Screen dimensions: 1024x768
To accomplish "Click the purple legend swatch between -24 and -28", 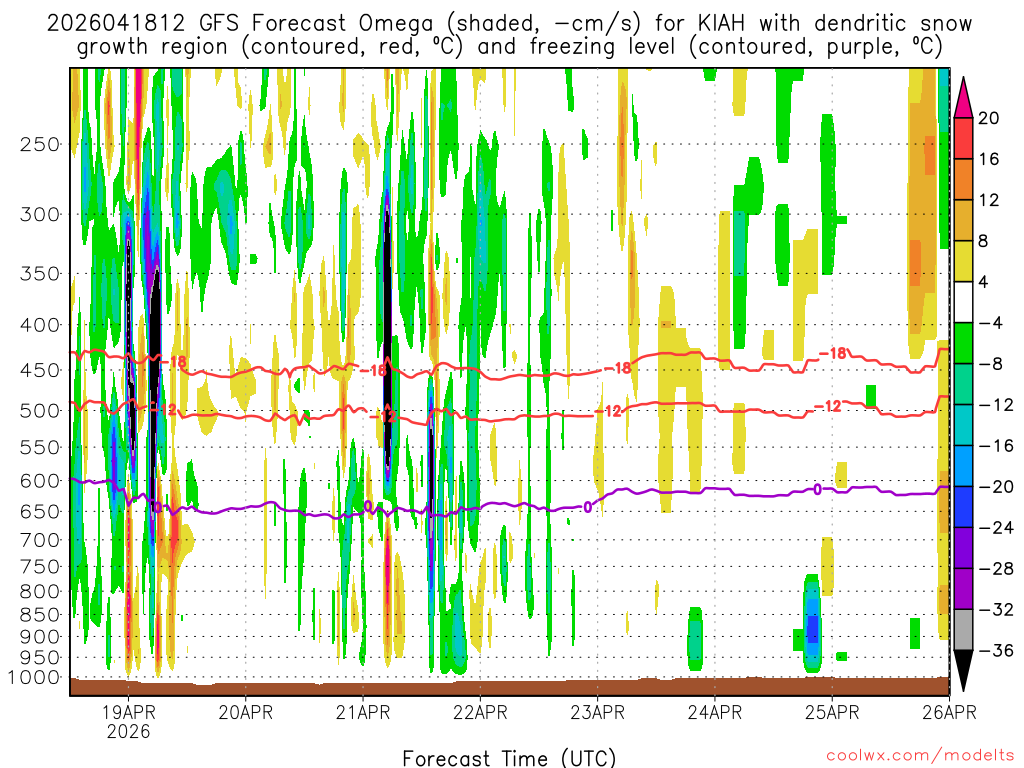I will [963, 548].
